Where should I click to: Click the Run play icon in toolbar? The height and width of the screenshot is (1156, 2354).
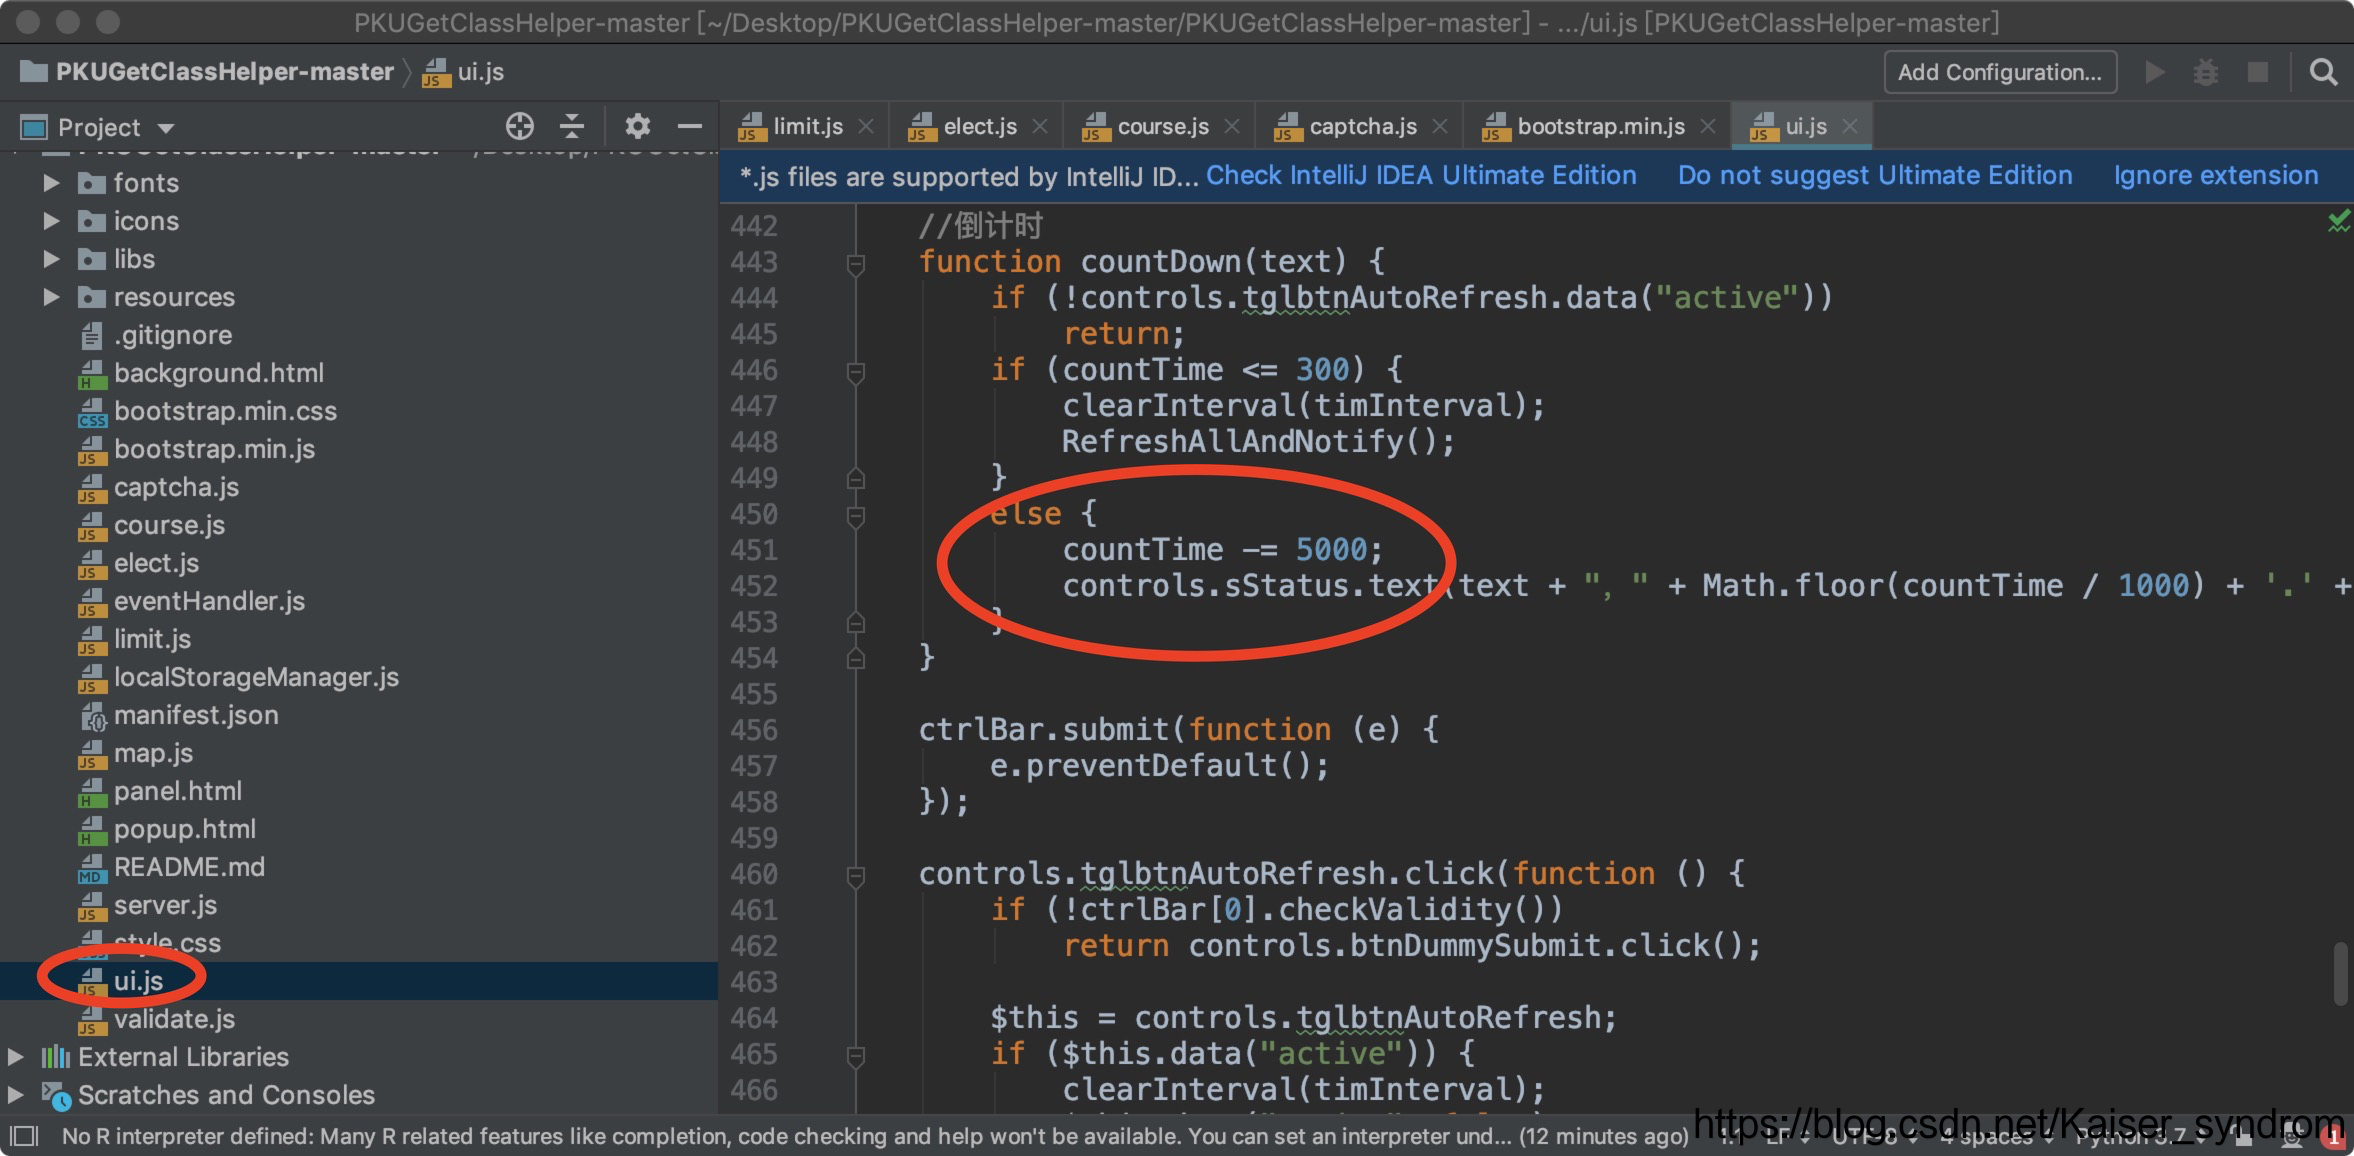coord(2155,72)
